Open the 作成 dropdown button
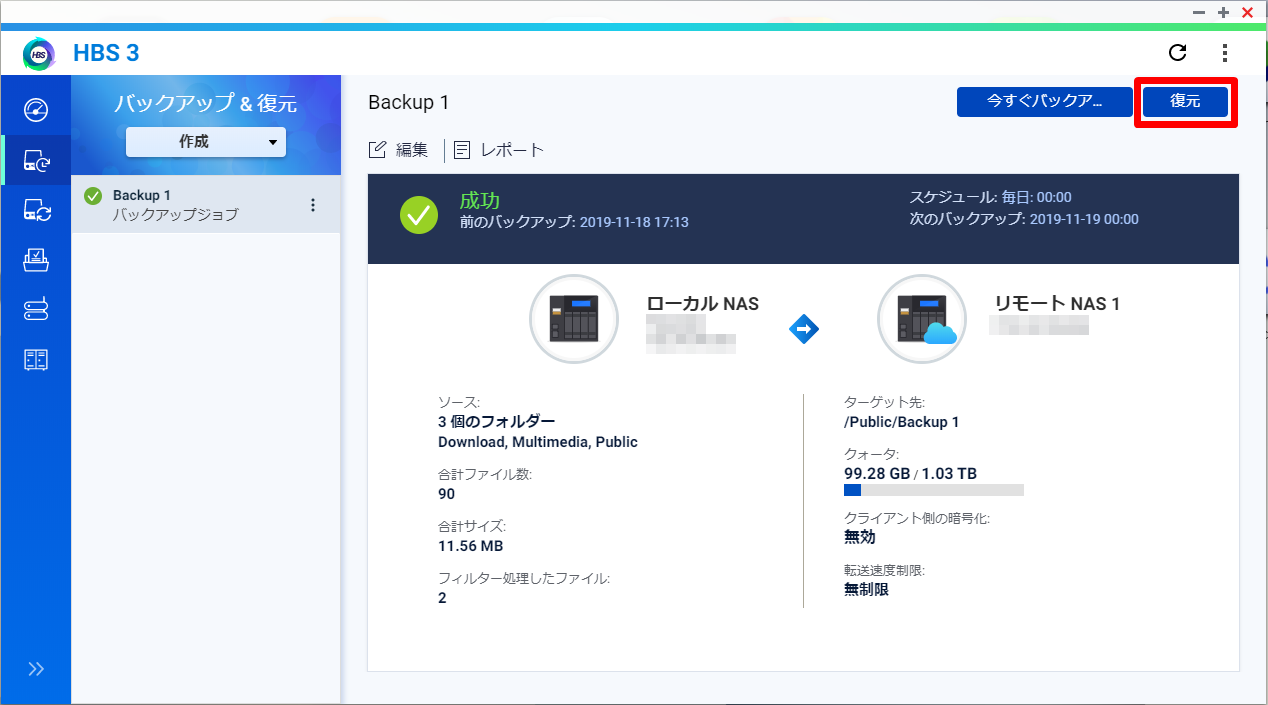 click(206, 142)
